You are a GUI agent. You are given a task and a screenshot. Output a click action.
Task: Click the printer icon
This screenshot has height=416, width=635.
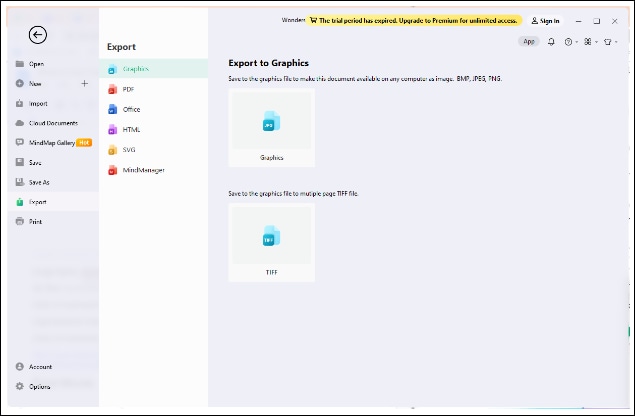(x=19, y=221)
